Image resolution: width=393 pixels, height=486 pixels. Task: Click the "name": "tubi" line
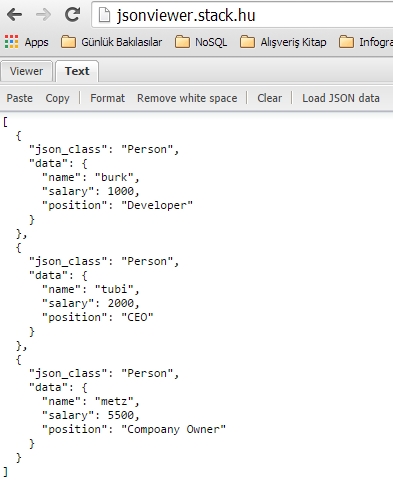tap(91, 289)
